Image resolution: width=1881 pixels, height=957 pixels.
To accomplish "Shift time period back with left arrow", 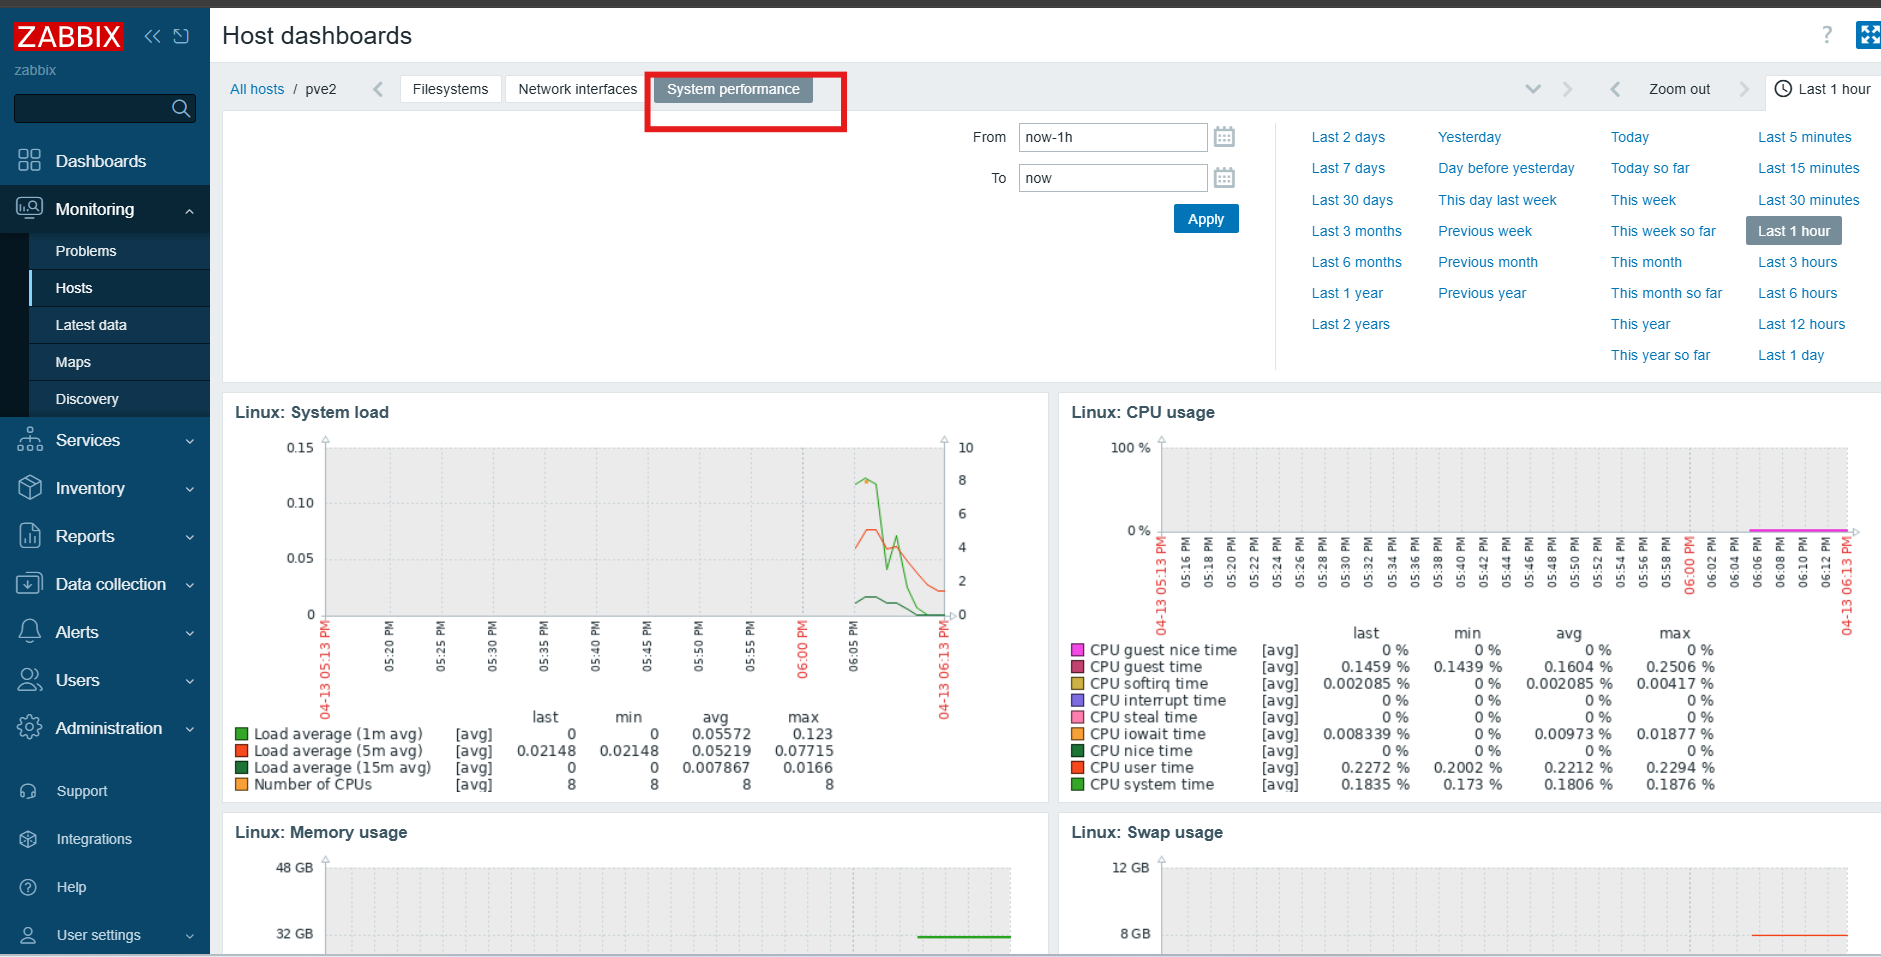I will pos(1615,89).
